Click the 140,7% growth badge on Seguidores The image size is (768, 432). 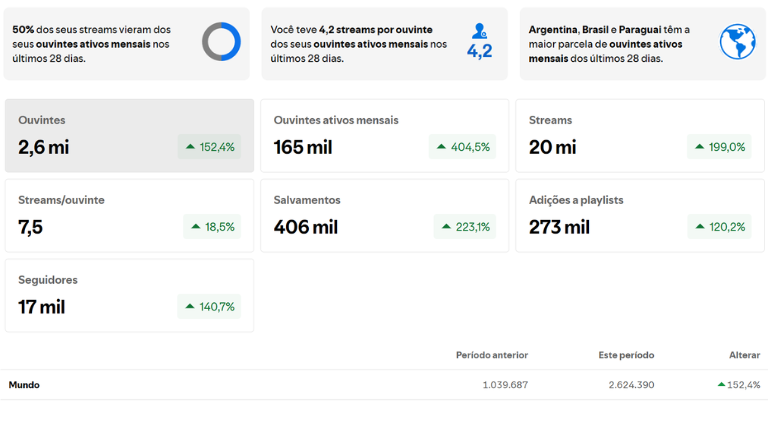click(209, 306)
